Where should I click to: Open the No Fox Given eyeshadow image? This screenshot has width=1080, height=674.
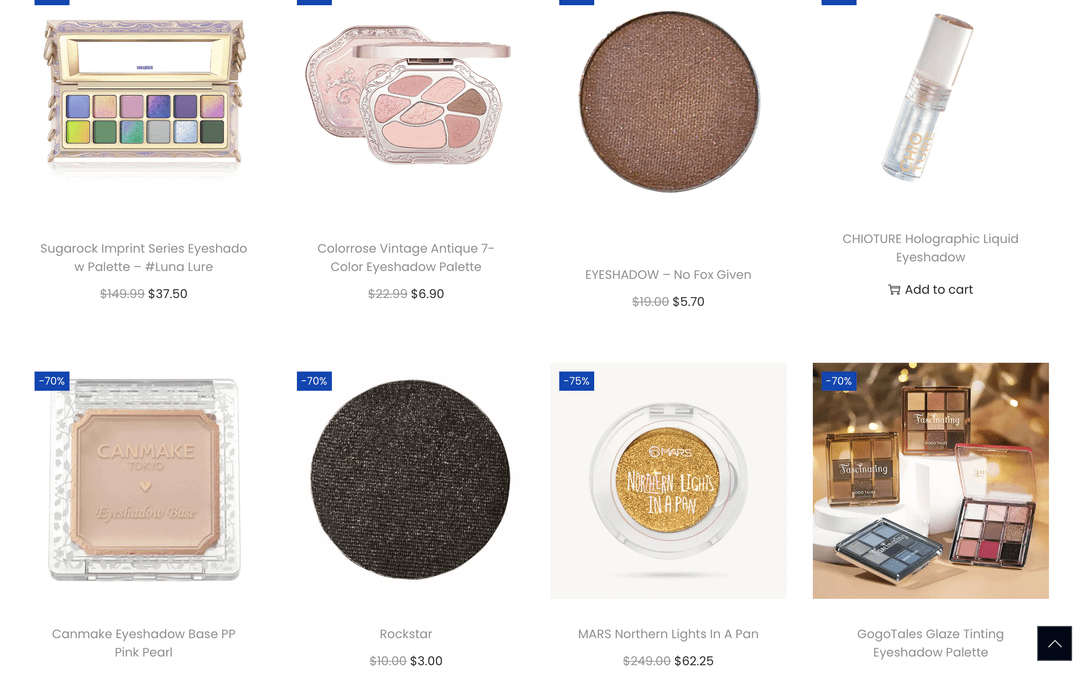point(669,101)
